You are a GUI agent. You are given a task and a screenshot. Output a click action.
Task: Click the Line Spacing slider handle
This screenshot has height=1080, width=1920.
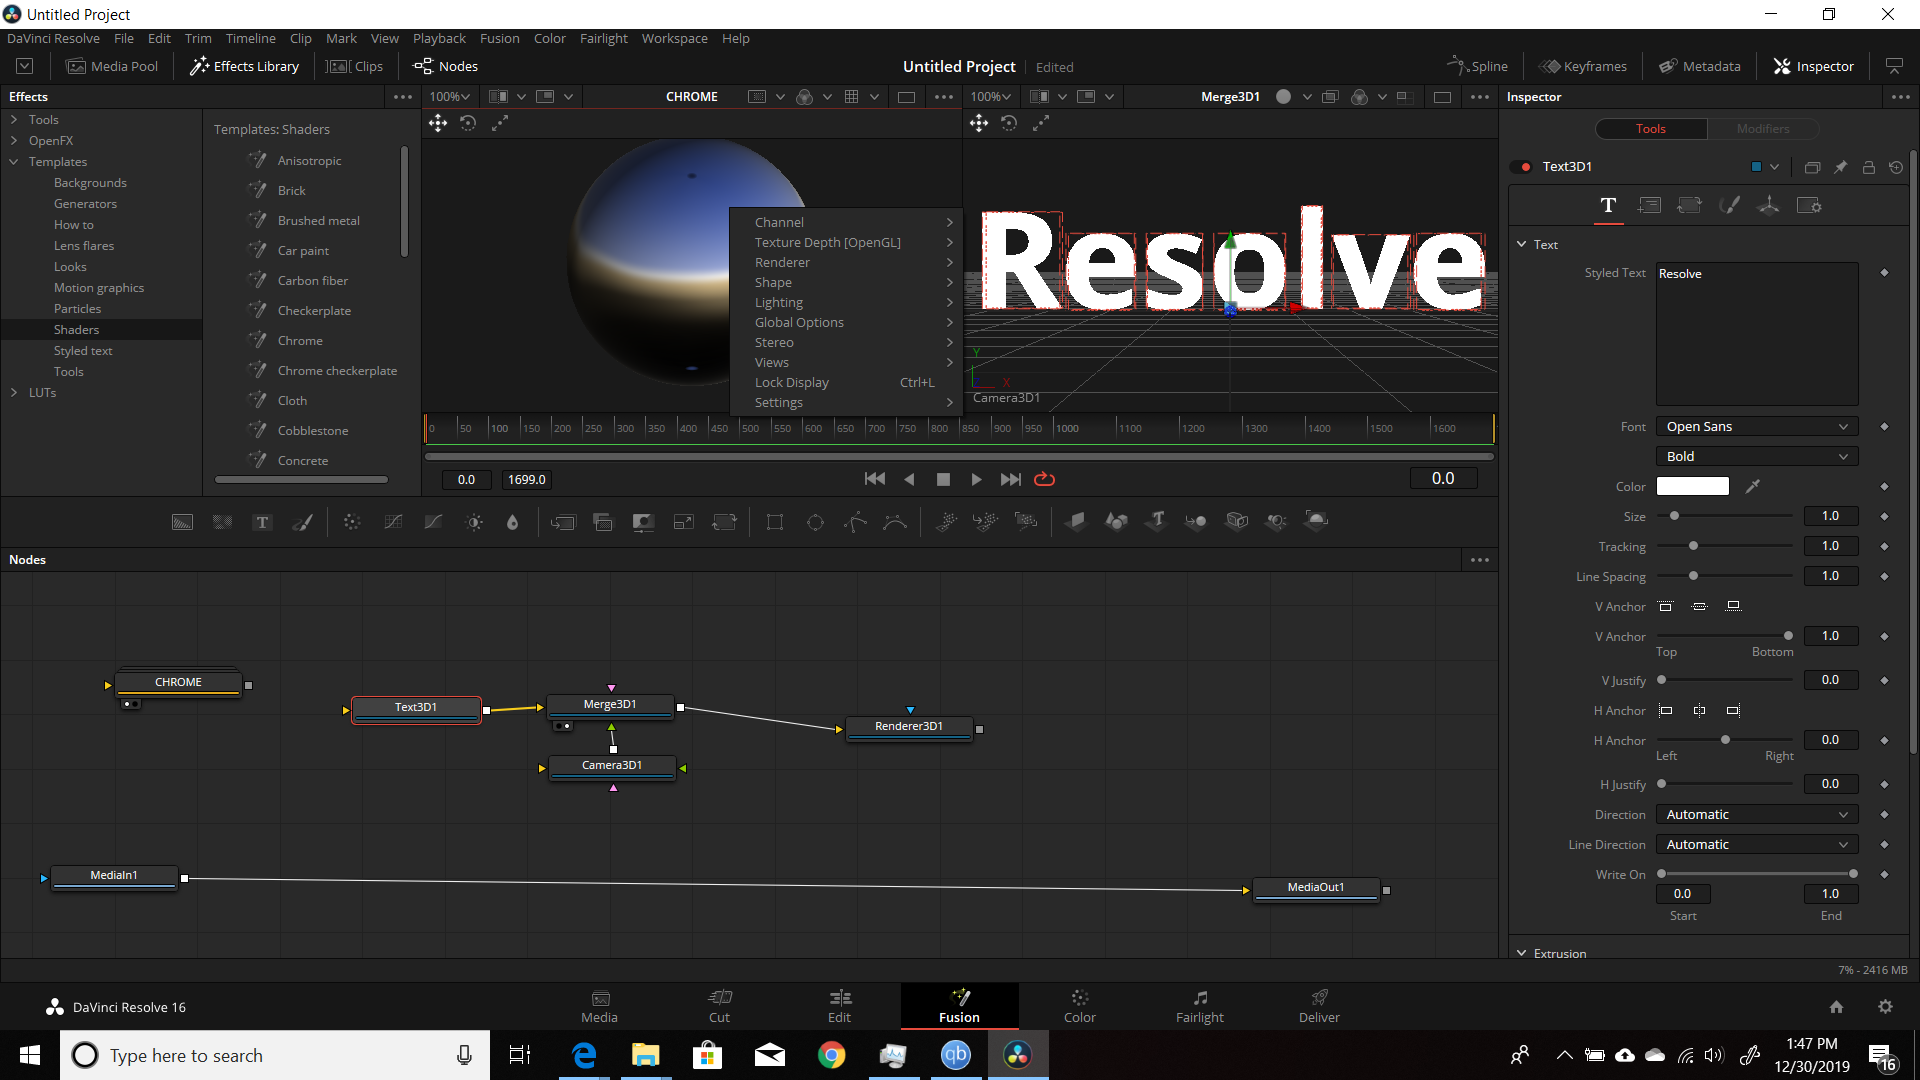pos(1693,576)
